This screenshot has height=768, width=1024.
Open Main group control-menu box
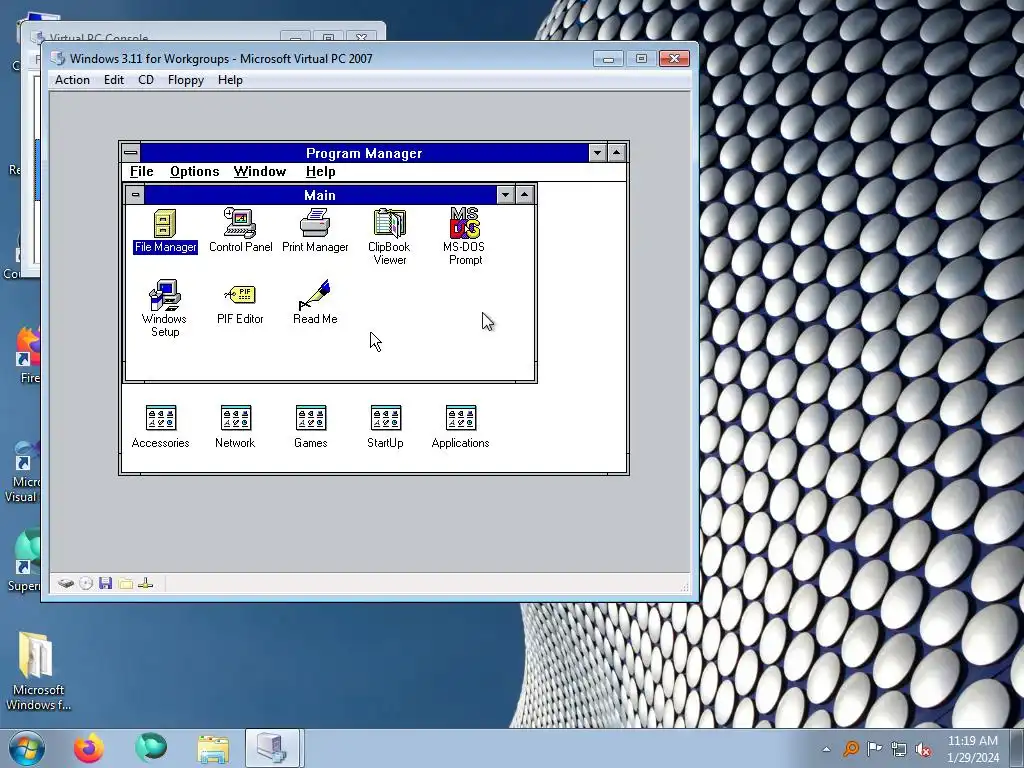(x=135, y=195)
